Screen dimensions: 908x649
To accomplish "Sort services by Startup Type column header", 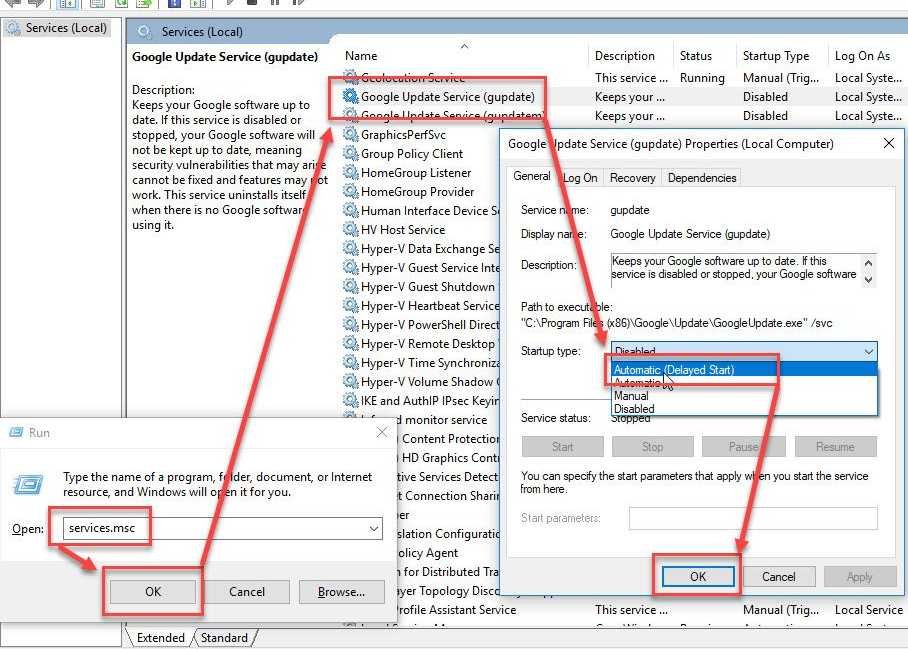I will (782, 56).
